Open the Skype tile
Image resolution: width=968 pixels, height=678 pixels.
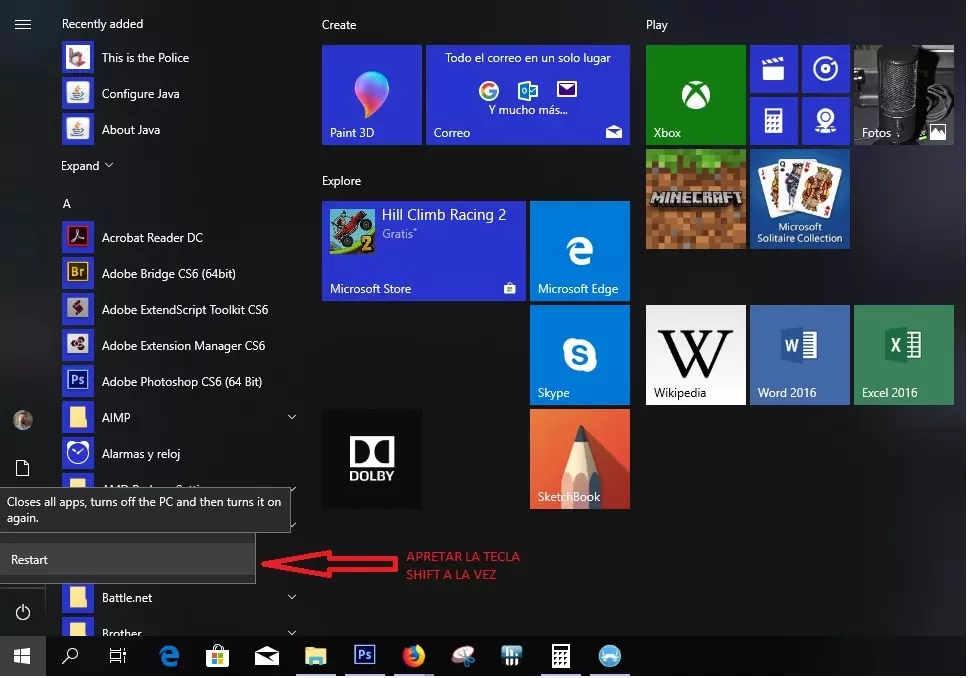pos(579,355)
